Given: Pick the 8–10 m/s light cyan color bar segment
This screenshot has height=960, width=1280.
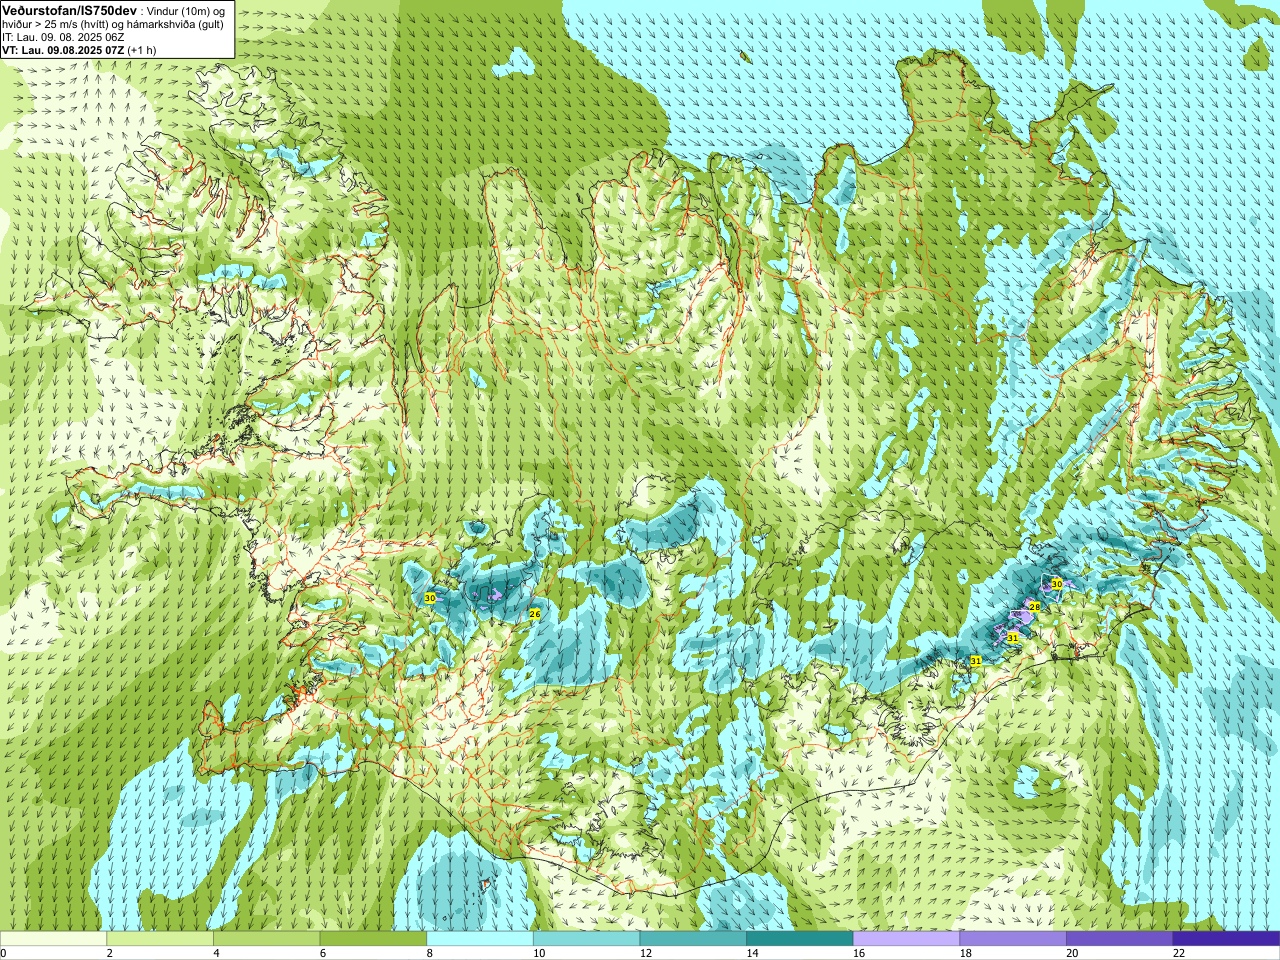Looking at the screenshot, I should pyautogui.click(x=480, y=939).
